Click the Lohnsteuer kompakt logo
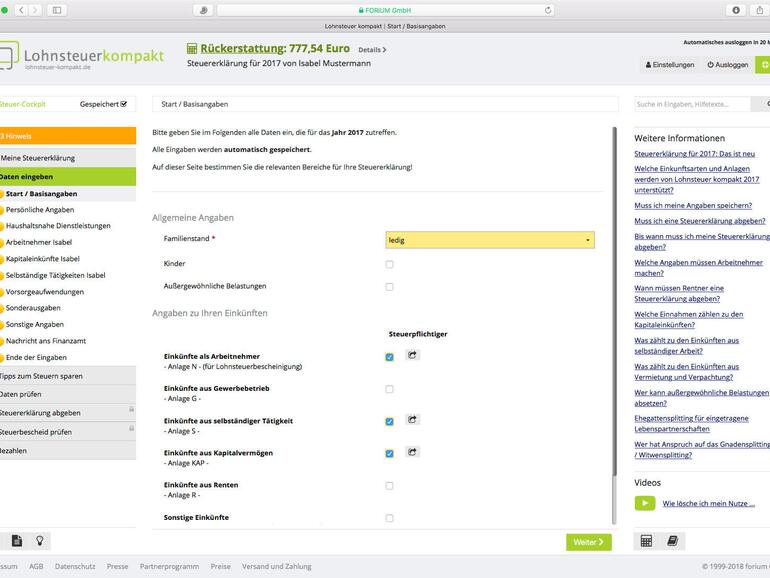This screenshot has width=770, height=578. tap(82, 56)
